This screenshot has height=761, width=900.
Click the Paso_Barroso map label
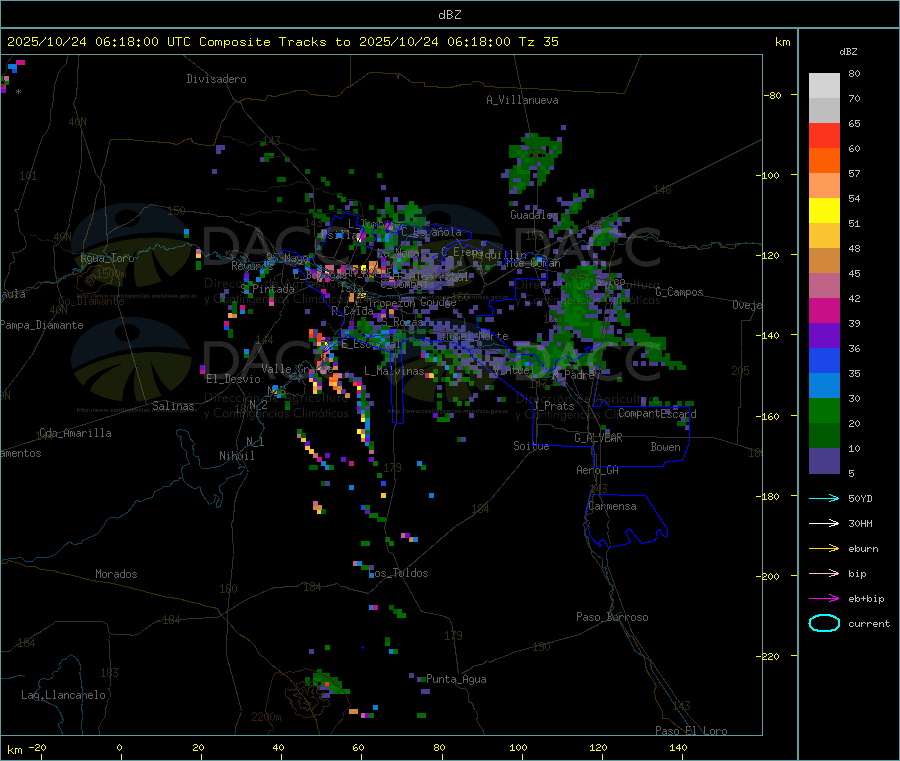tap(612, 617)
